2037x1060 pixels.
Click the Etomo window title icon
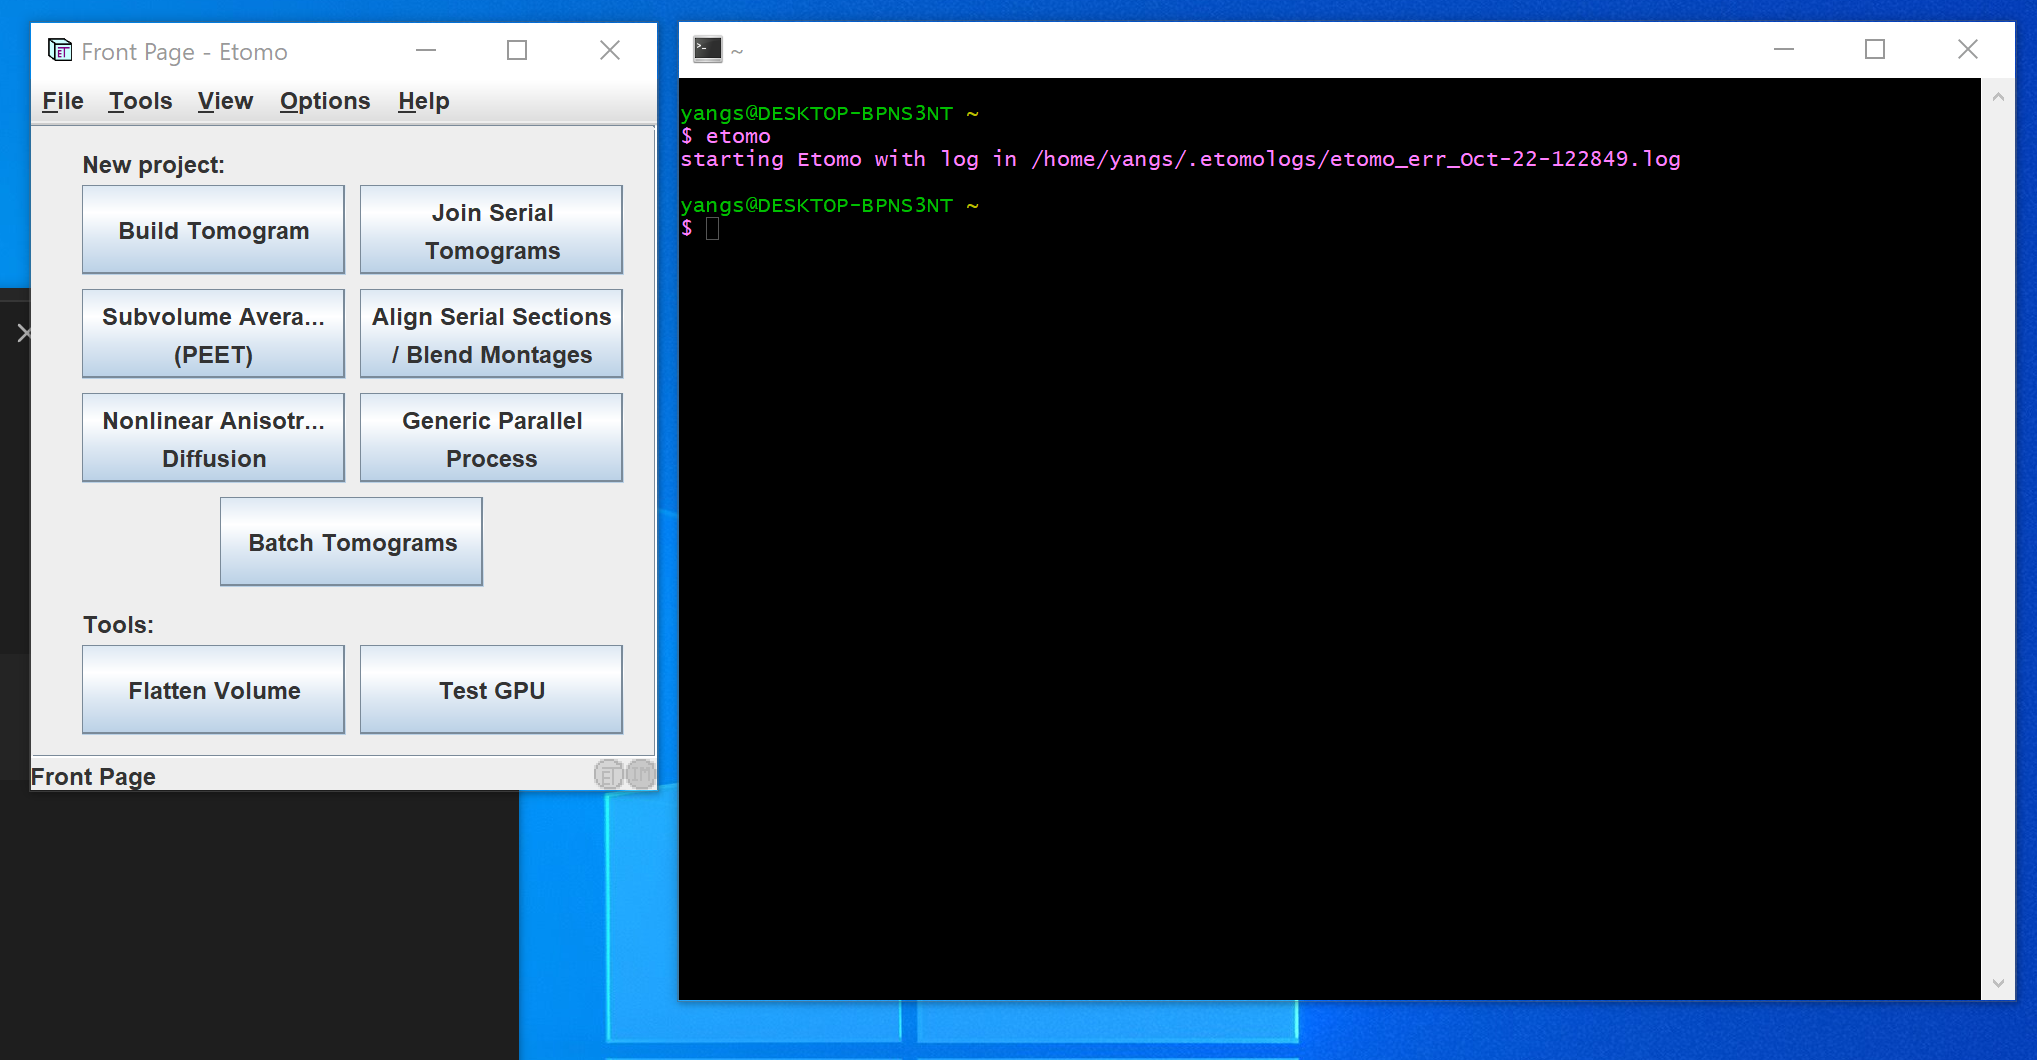coord(60,50)
